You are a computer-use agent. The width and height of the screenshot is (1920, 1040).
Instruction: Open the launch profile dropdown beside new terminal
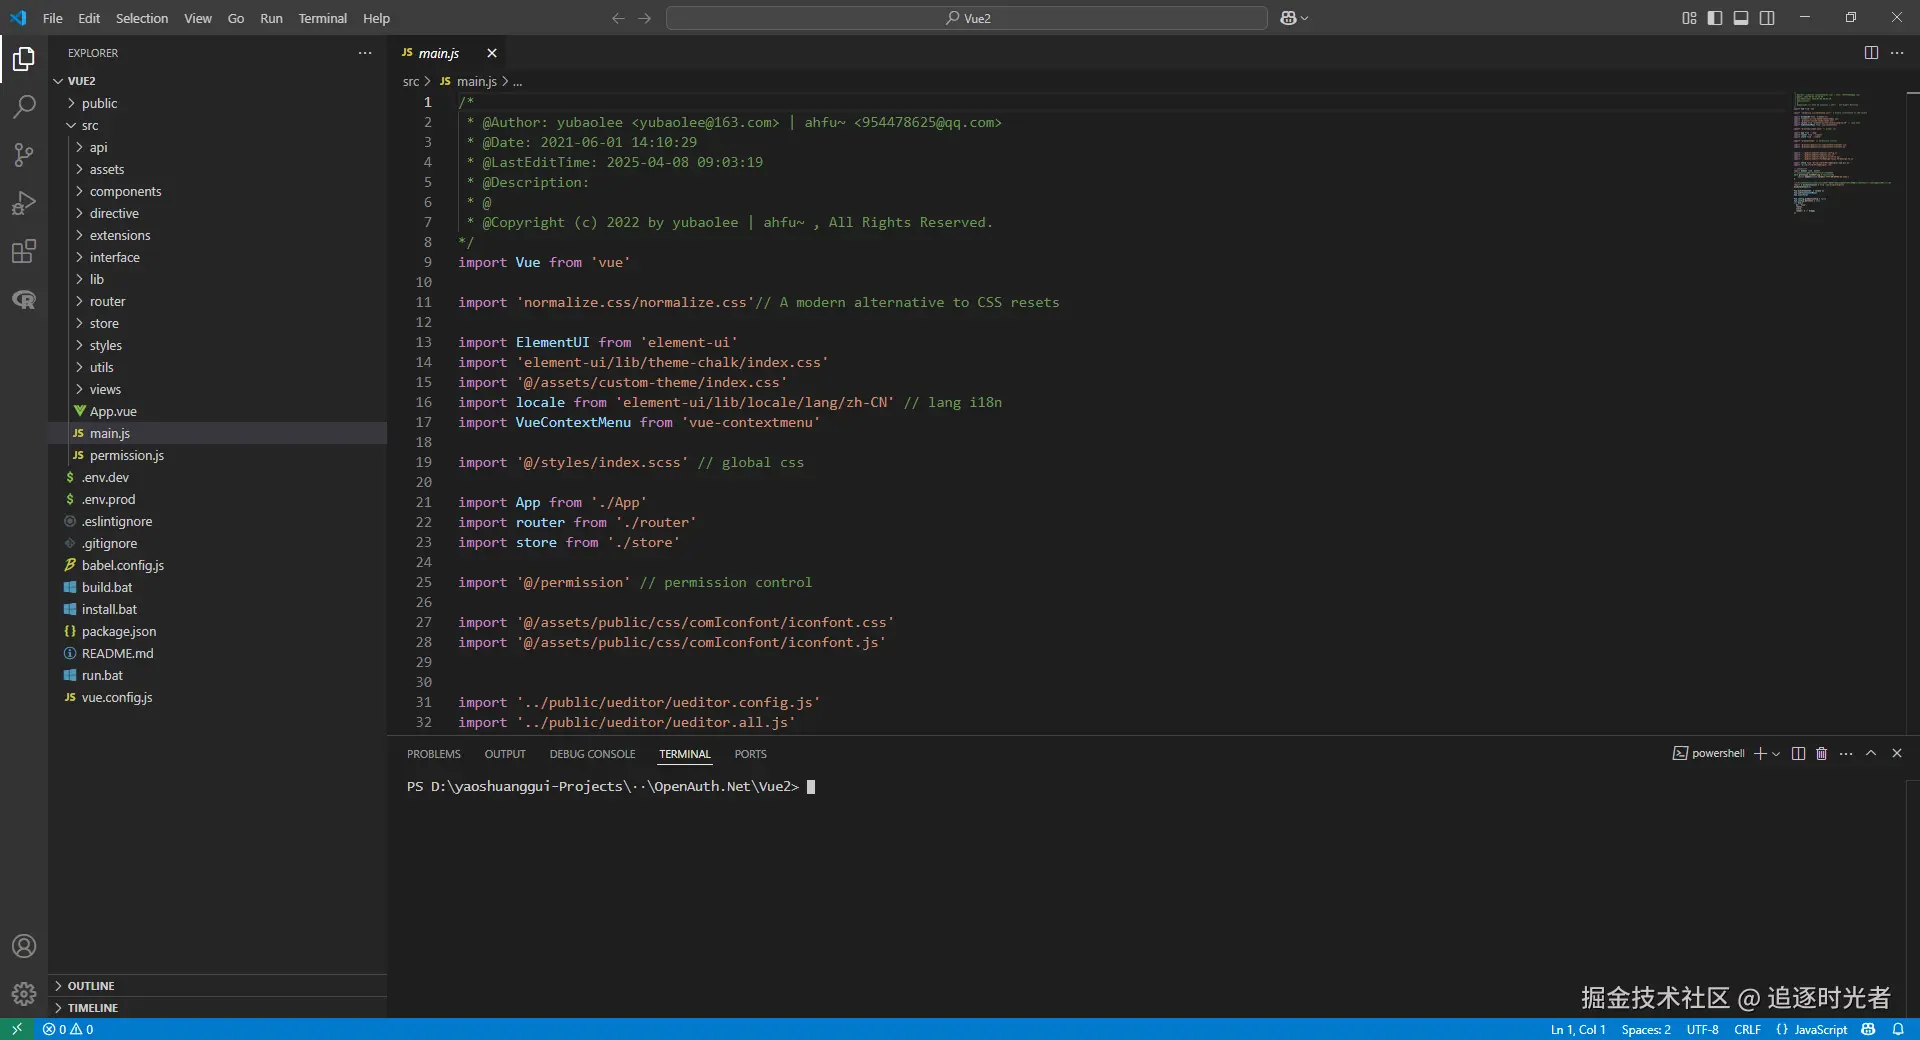tap(1776, 754)
